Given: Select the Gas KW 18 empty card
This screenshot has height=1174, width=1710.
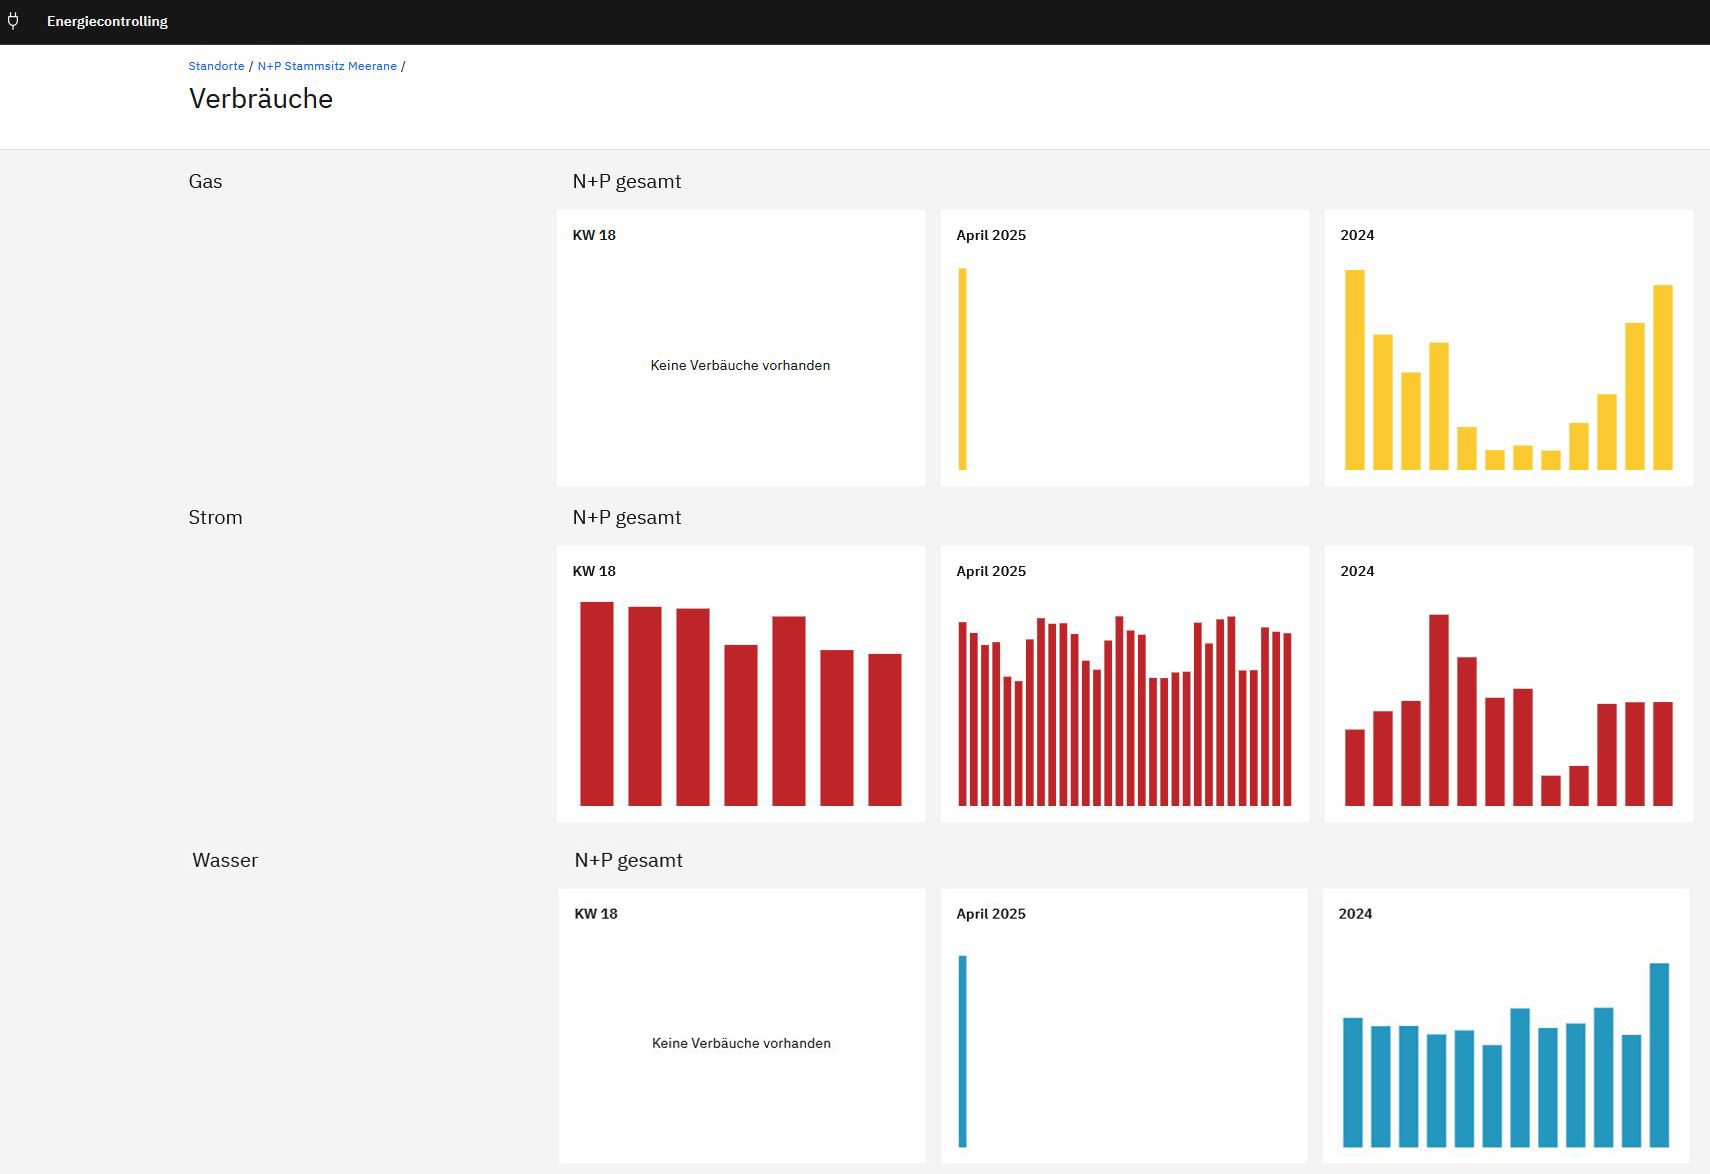Looking at the screenshot, I should (740, 348).
